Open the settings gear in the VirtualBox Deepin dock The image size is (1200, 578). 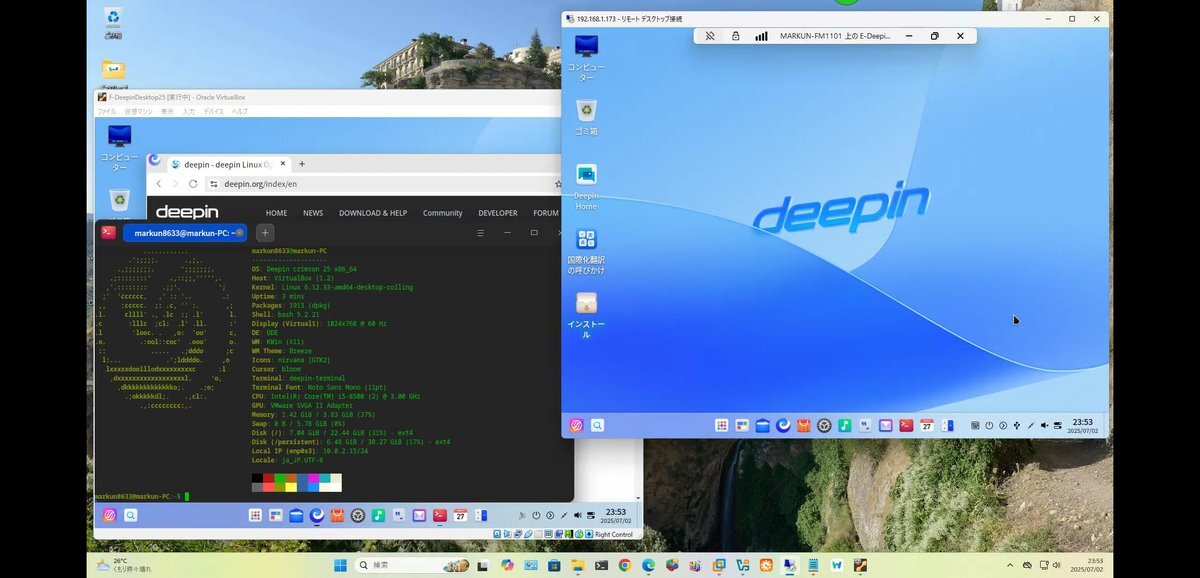pyautogui.click(x=358, y=515)
